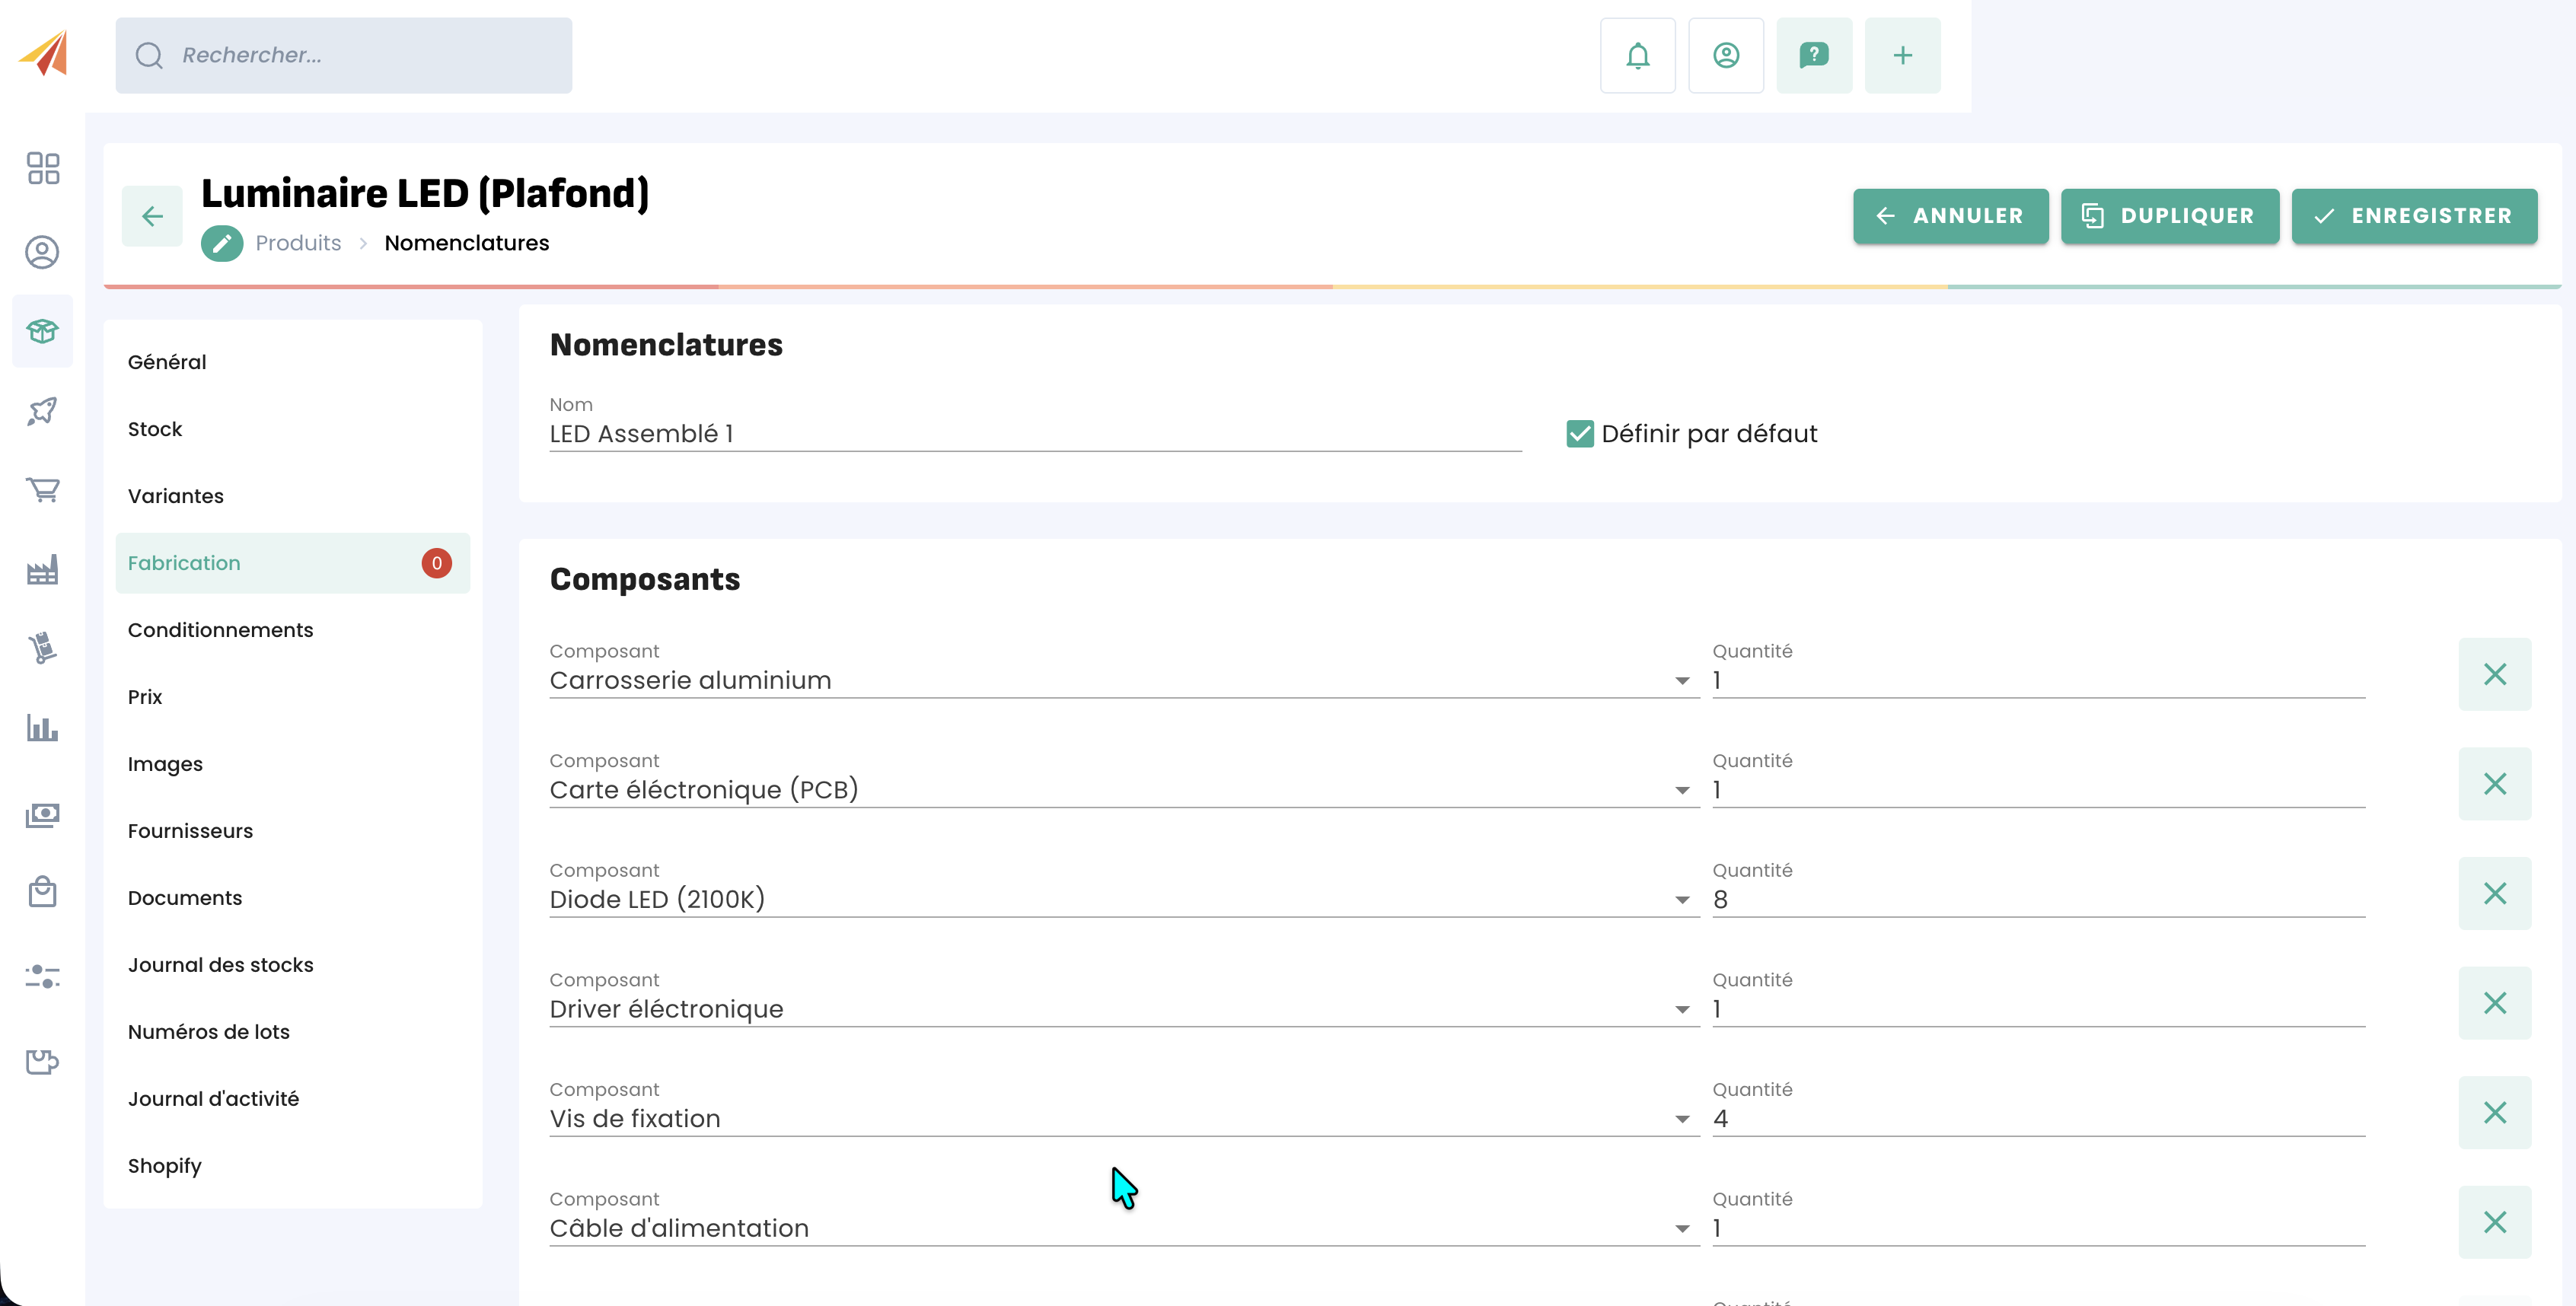Click the bar chart reports sidebar icon
This screenshot has width=2576, height=1306.
point(43,728)
